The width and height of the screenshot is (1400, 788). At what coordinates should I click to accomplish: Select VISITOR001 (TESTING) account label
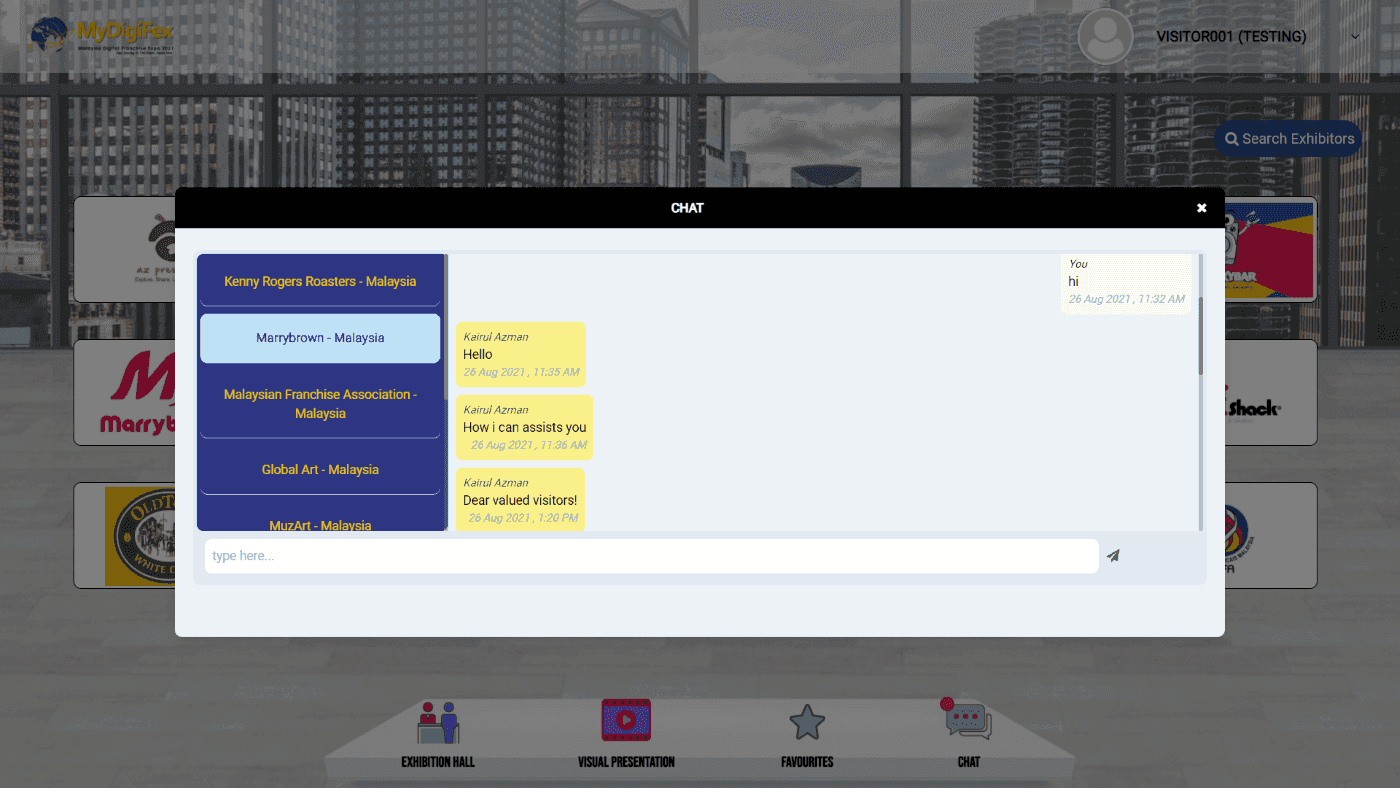[x=1231, y=36]
